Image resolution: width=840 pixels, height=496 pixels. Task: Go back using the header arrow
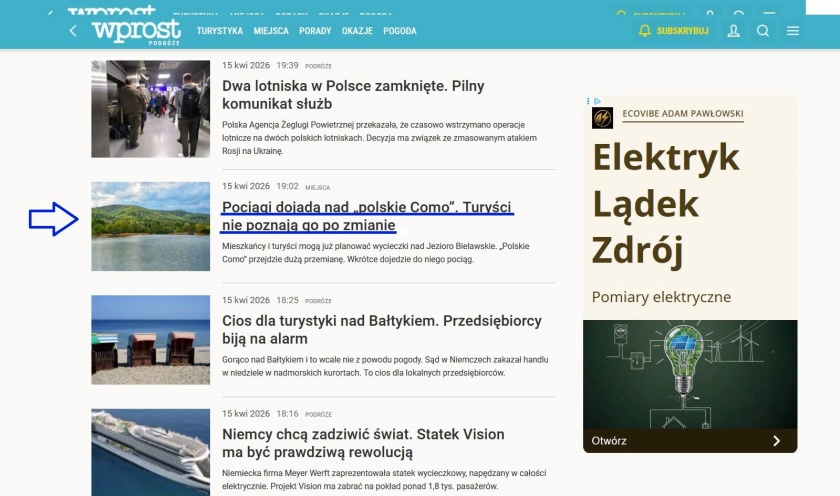(x=73, y=31)
